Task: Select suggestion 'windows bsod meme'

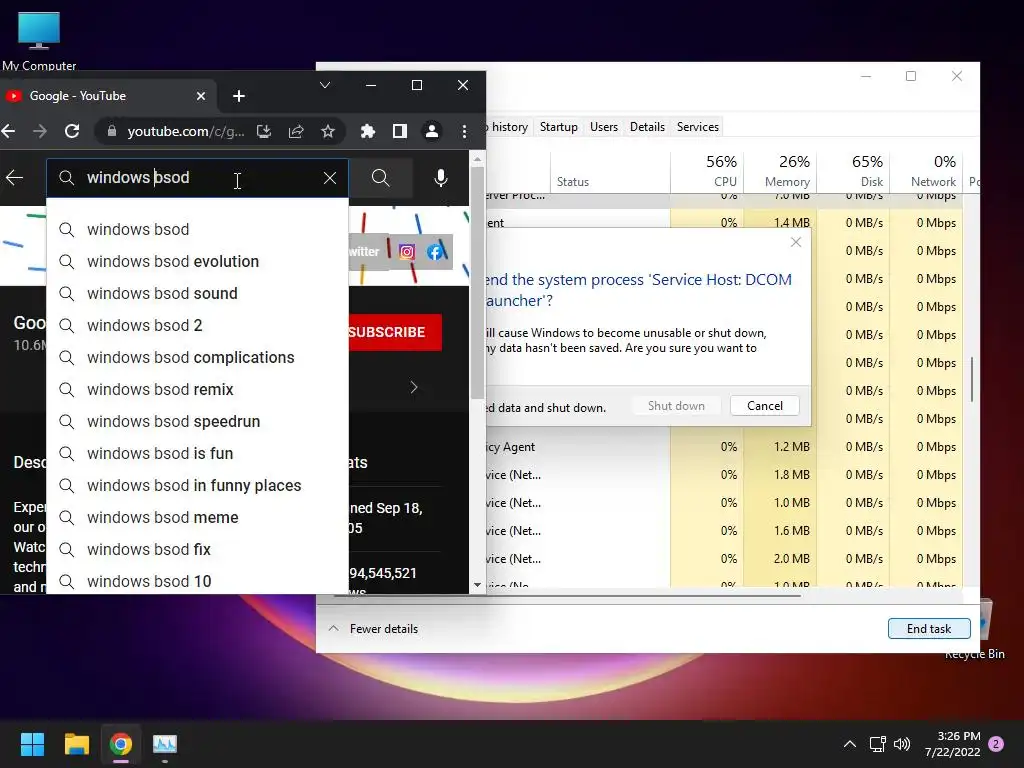Action: coord(197,517)
